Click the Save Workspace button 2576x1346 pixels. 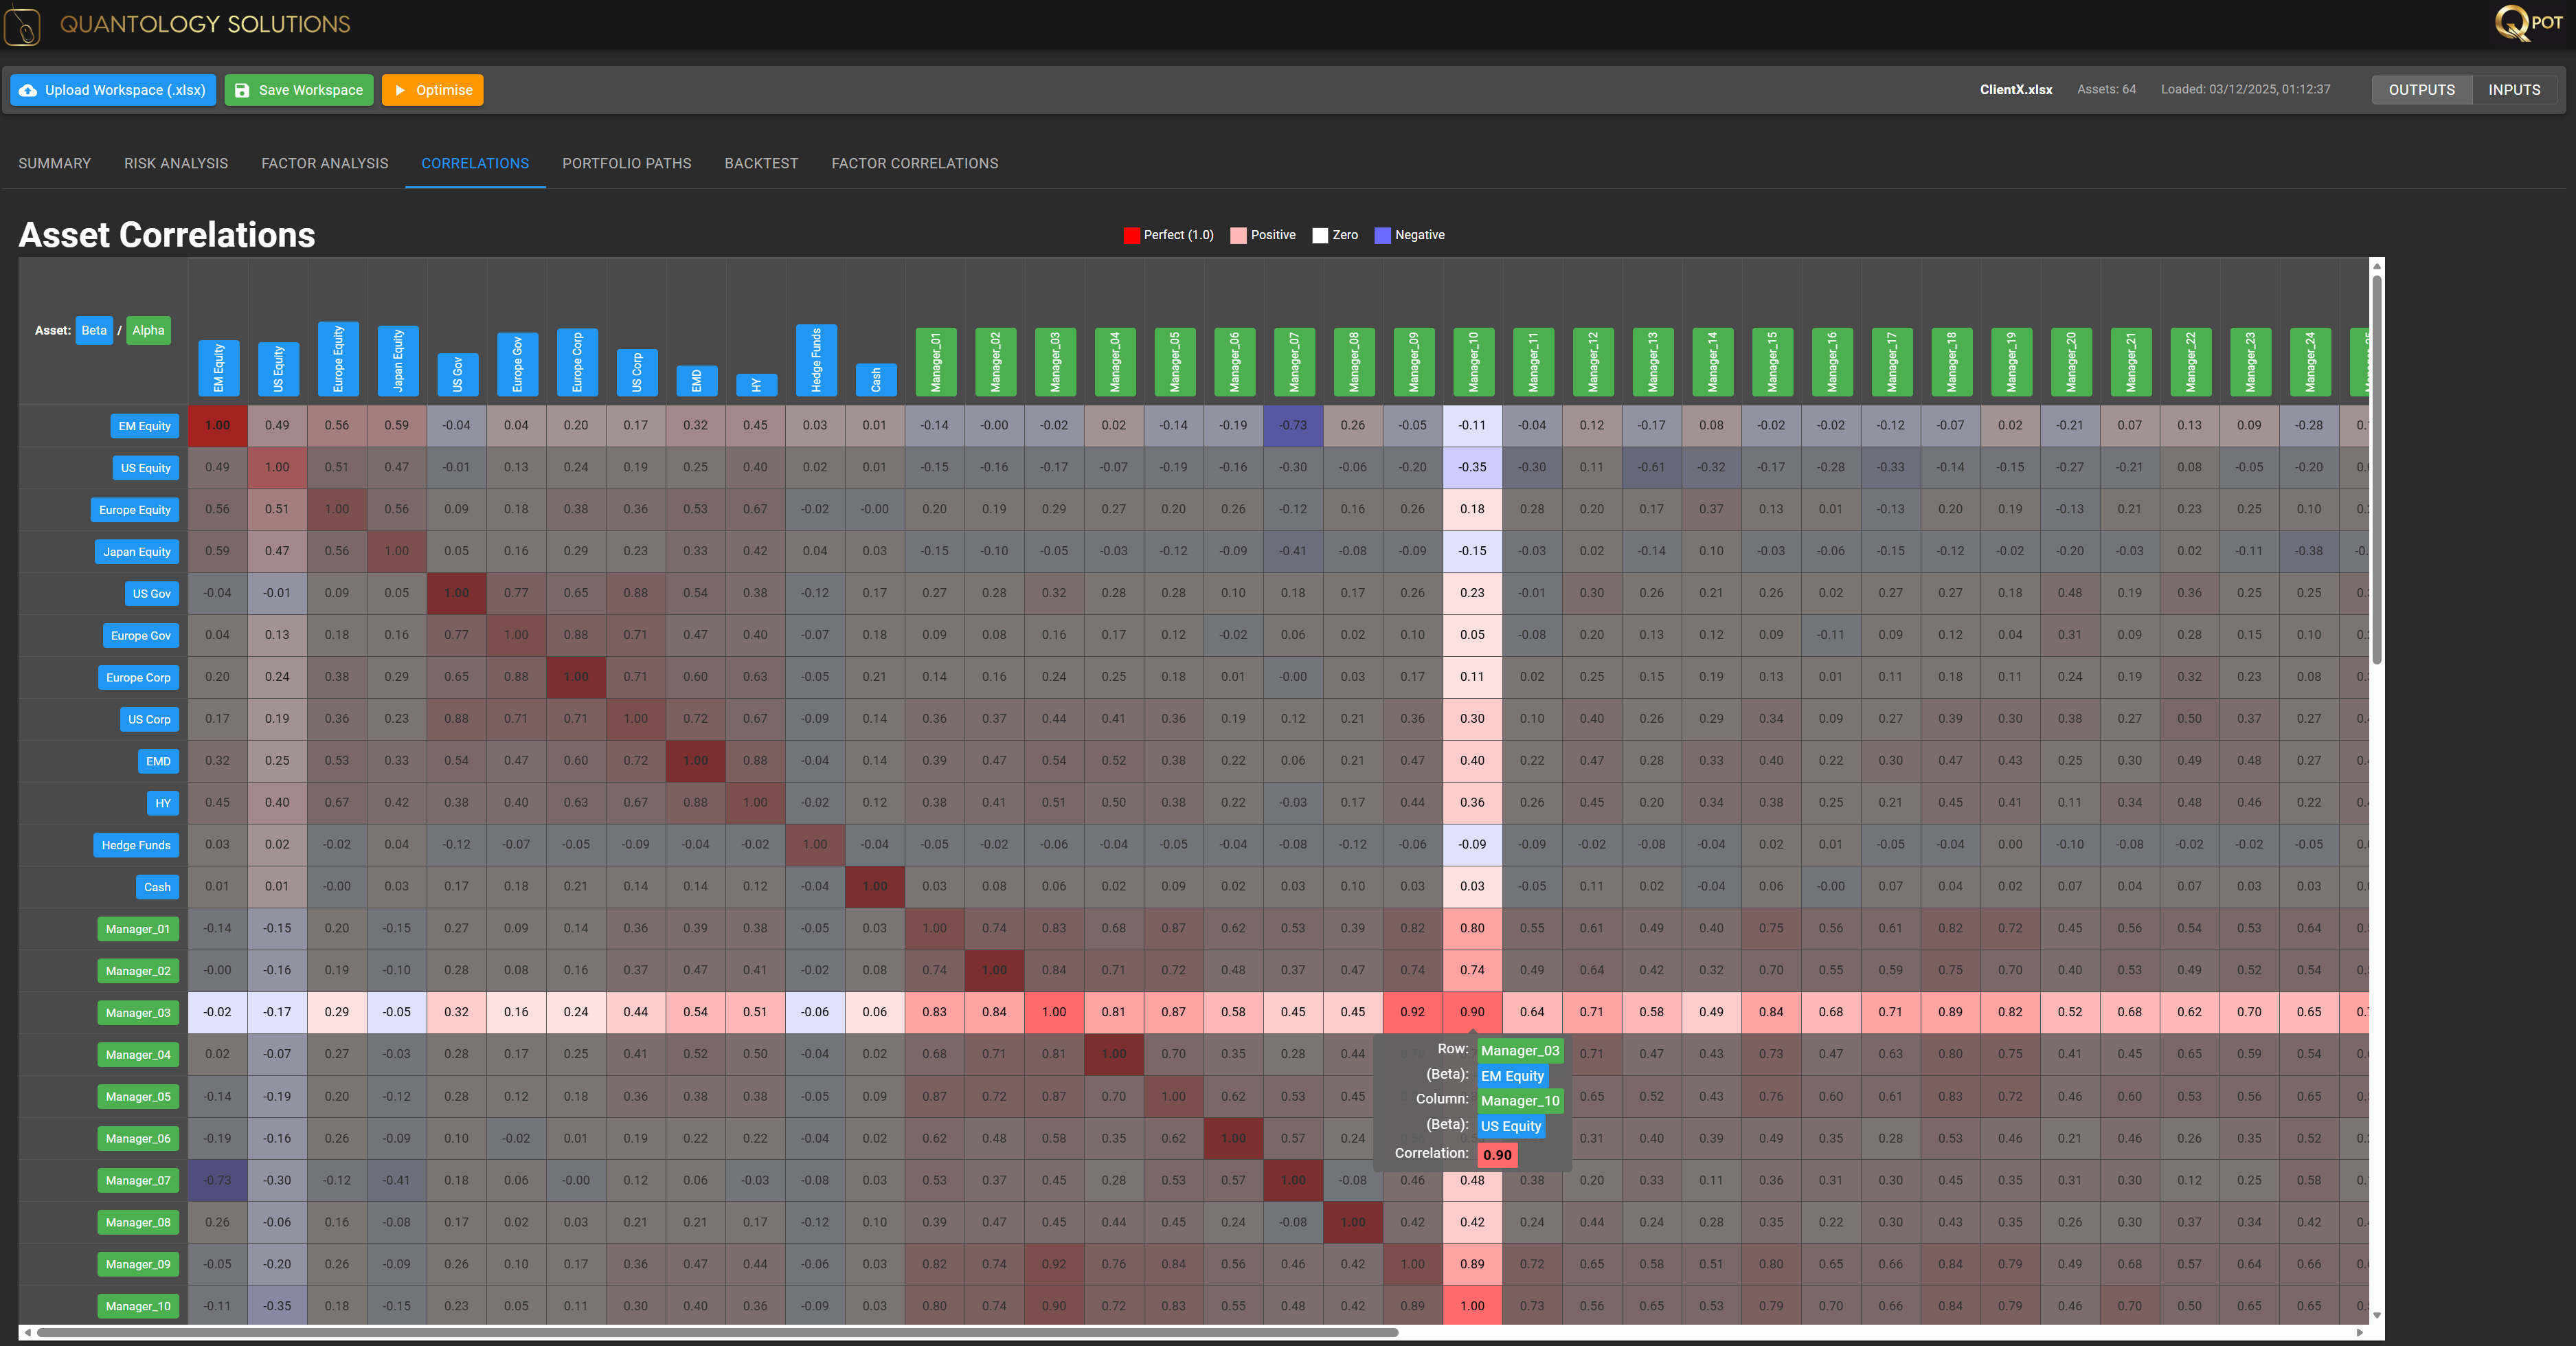coord(298,90)
